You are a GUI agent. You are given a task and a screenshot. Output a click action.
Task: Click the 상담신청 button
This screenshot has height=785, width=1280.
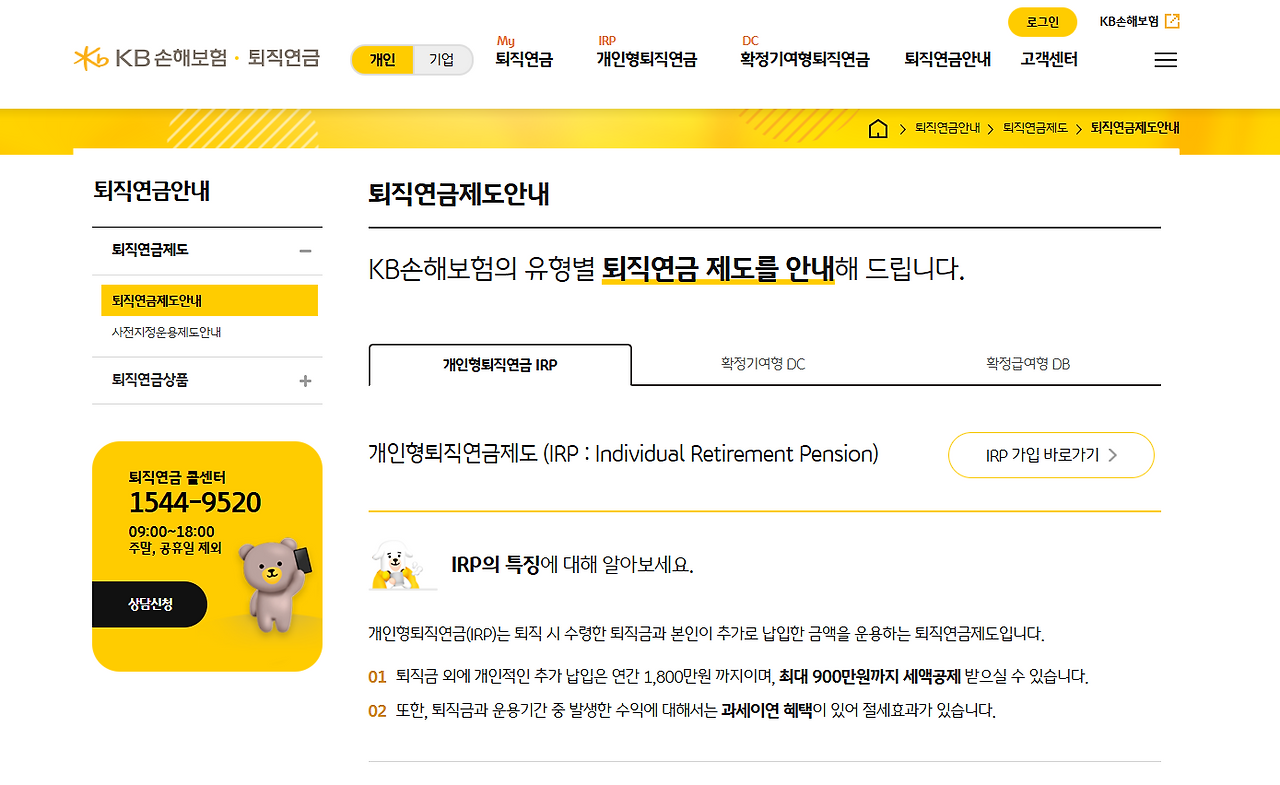pos(150,604)
